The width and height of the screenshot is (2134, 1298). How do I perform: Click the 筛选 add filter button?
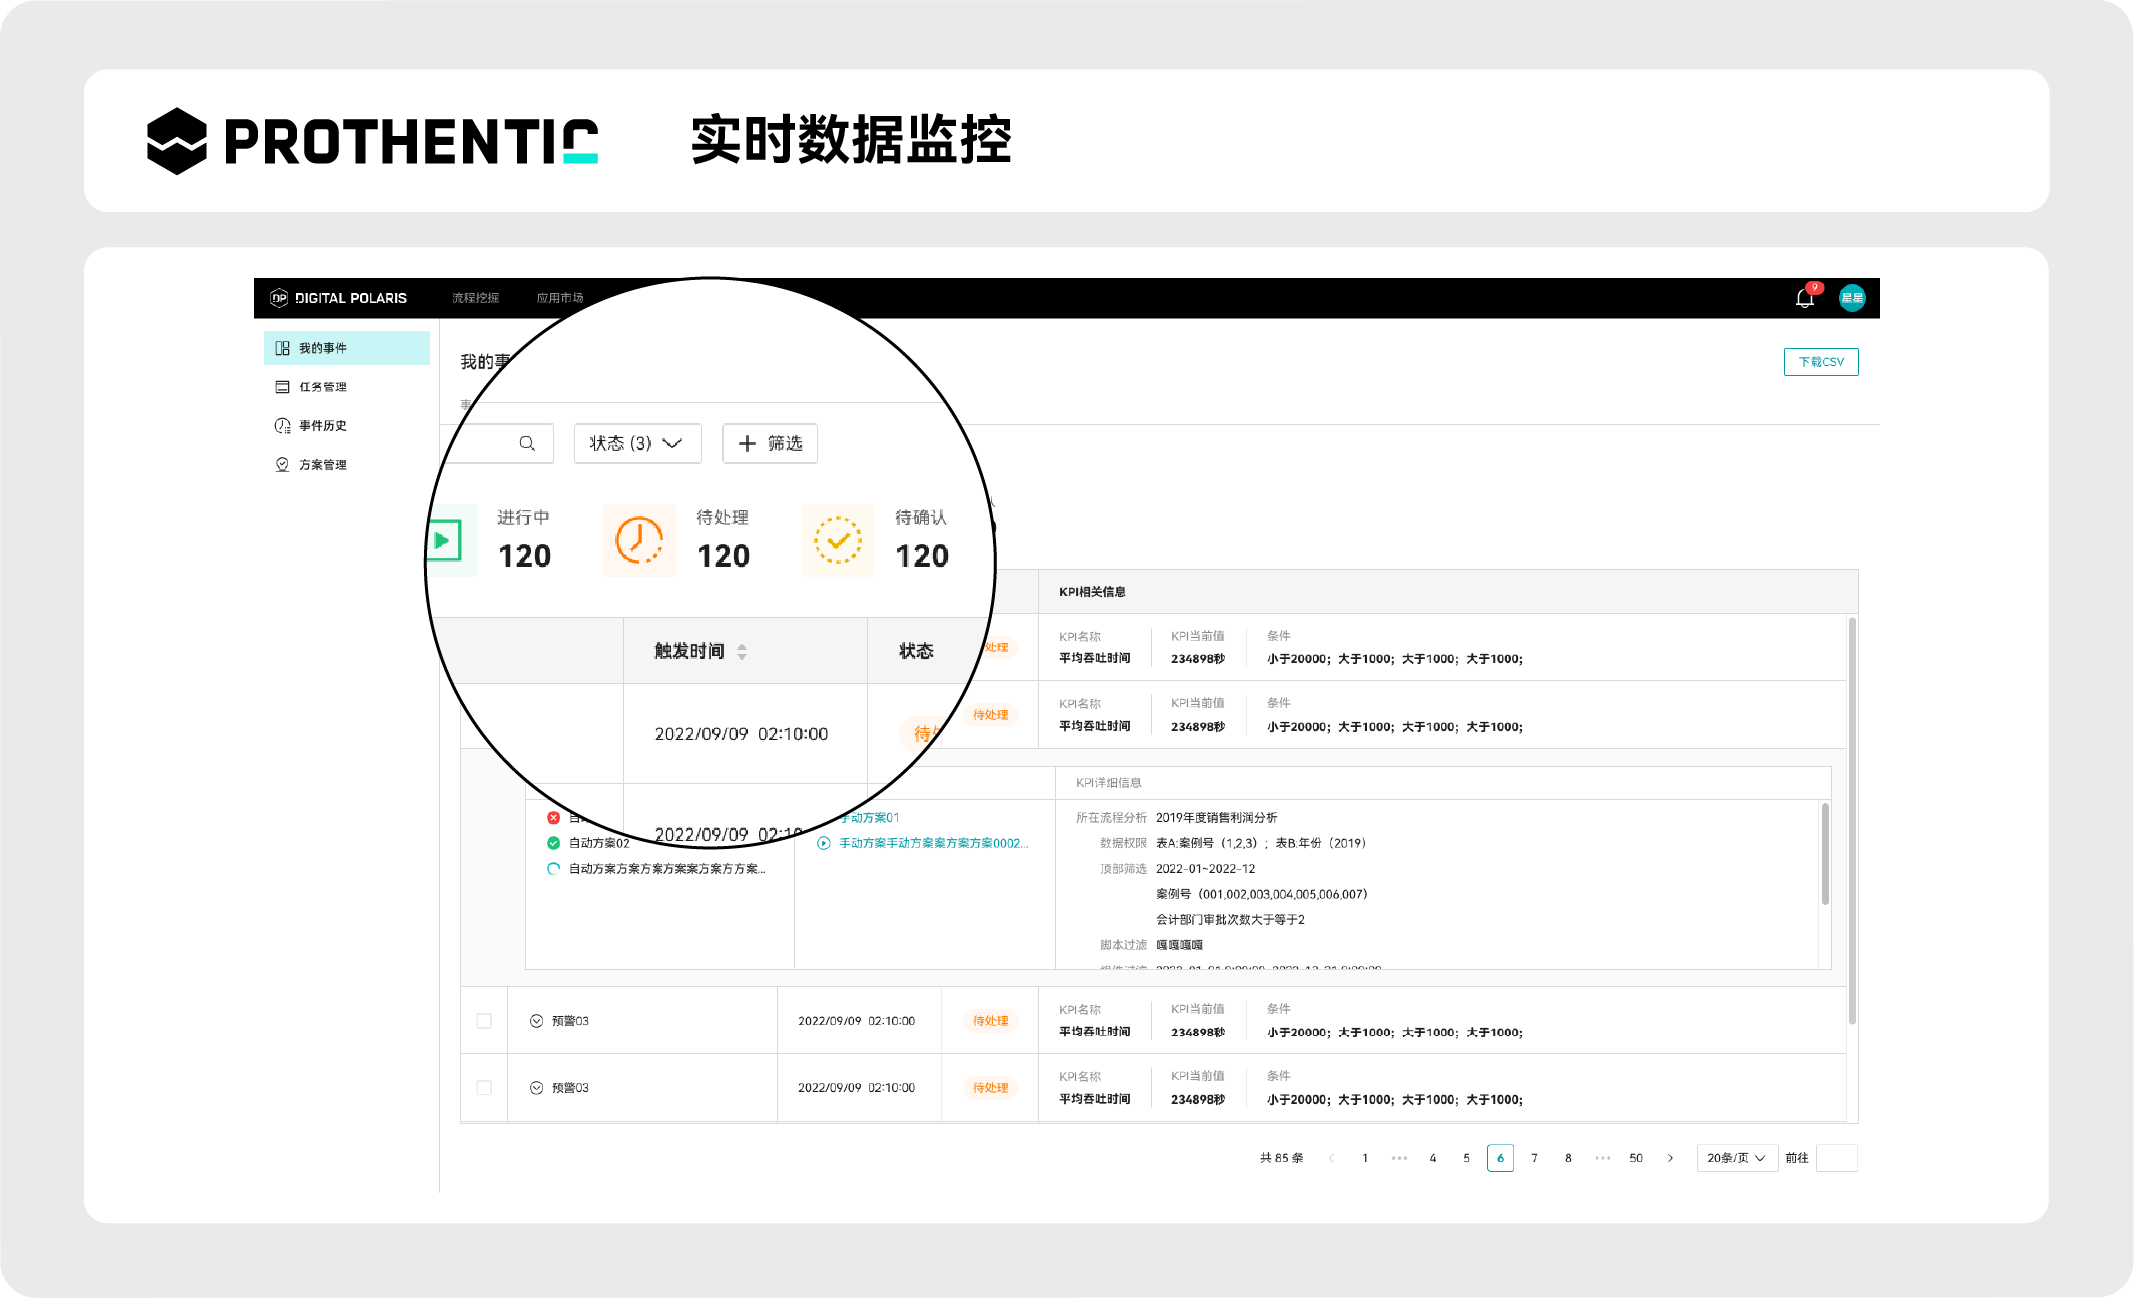point(770,443)
